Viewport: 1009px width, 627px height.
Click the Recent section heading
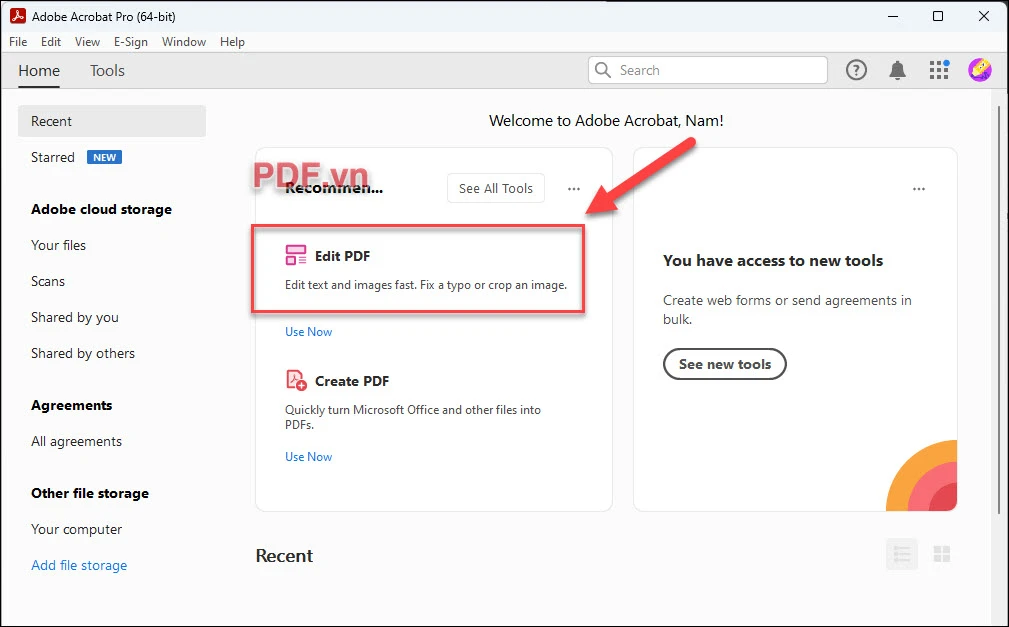pyautogui.click(x=284, y=556)
